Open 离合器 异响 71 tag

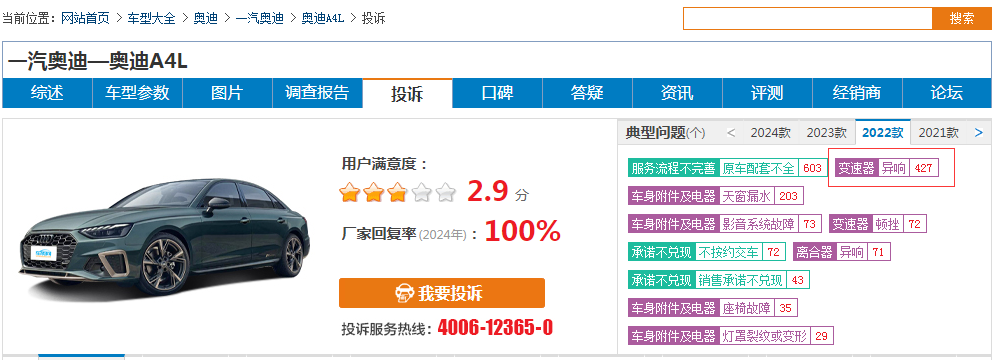pos(842,252)
